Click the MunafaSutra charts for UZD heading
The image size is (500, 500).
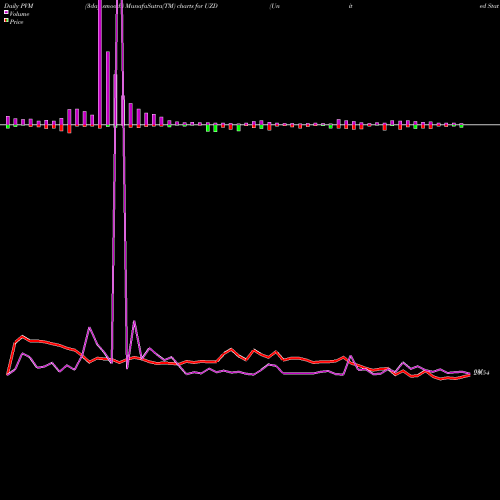tap(151, 6)
